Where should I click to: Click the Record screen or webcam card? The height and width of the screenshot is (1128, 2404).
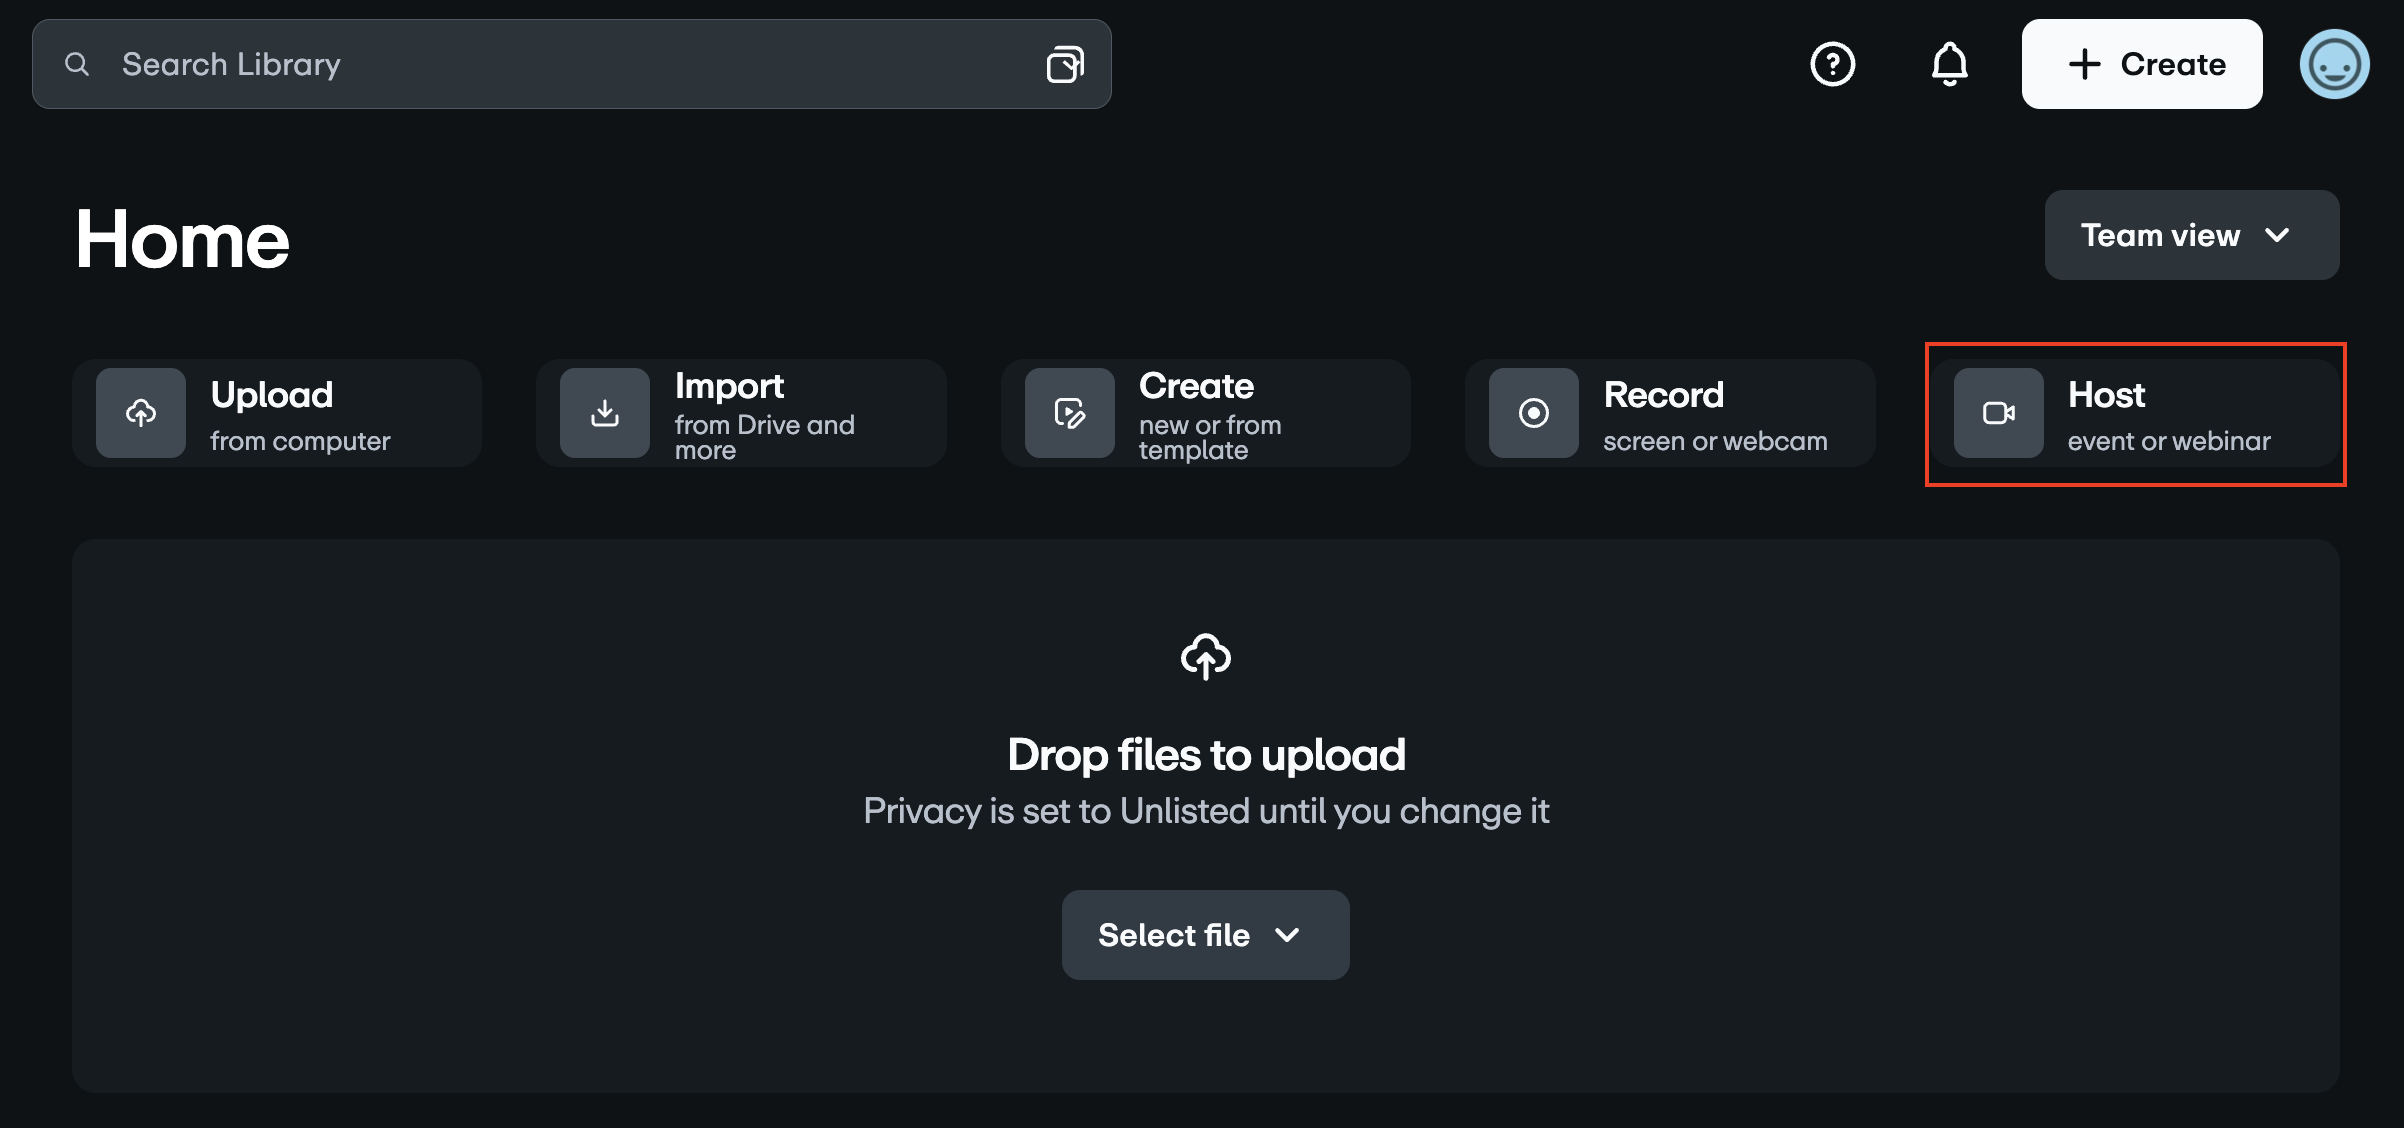click(1670, 413)
